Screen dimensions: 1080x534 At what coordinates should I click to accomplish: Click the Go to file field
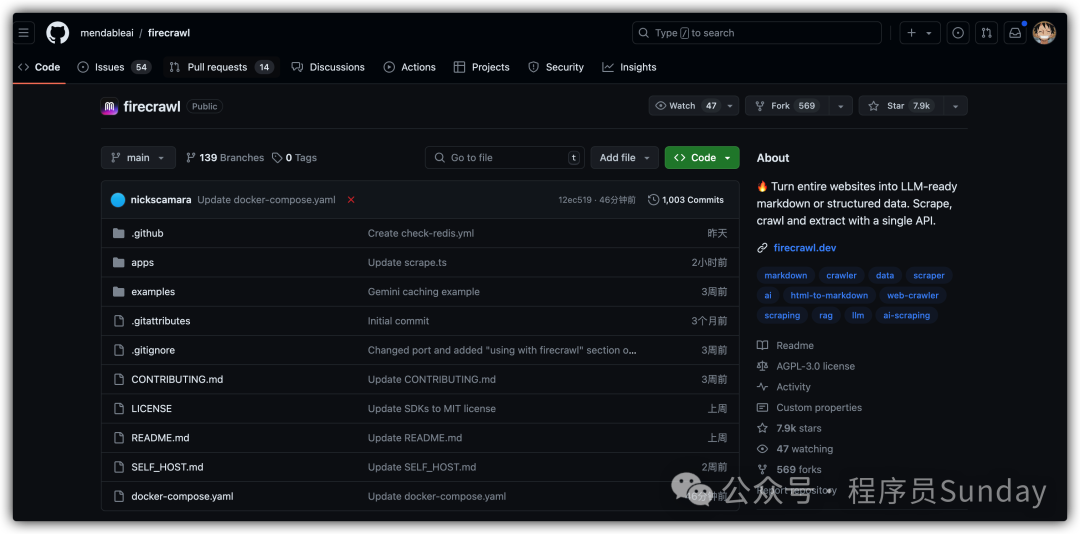coord(505,158)
